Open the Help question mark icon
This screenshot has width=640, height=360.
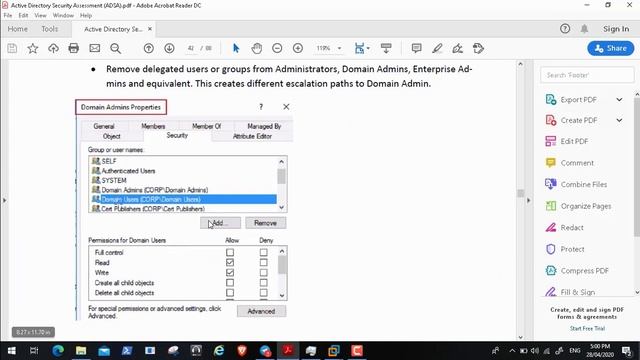tap(565, 29)
